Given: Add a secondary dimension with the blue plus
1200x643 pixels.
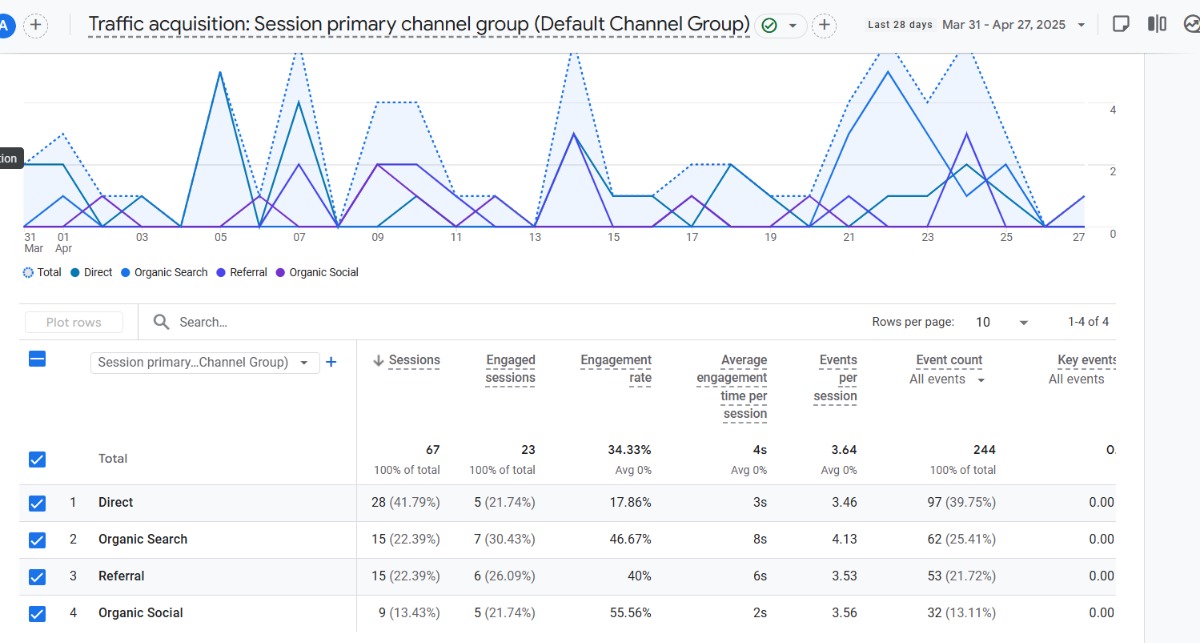Looking at the screenshot, I should coord(331,362).
